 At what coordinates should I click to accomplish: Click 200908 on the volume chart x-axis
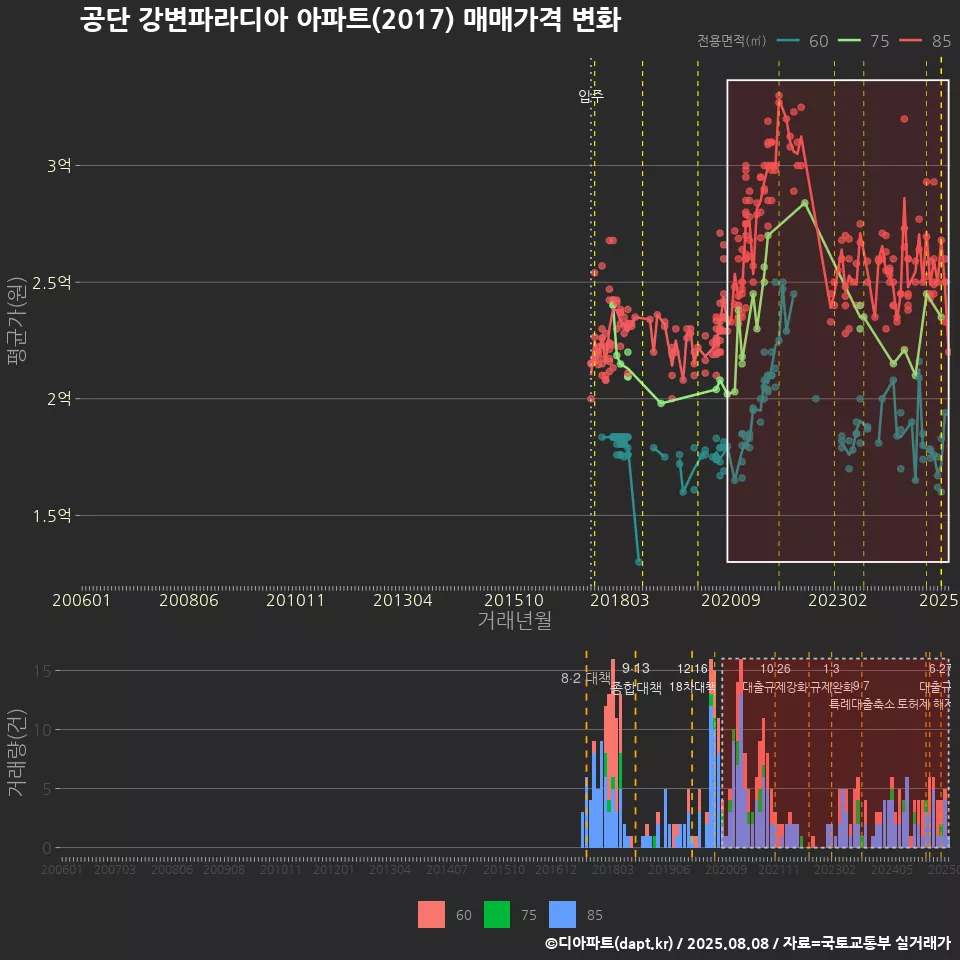pos(224,870)
